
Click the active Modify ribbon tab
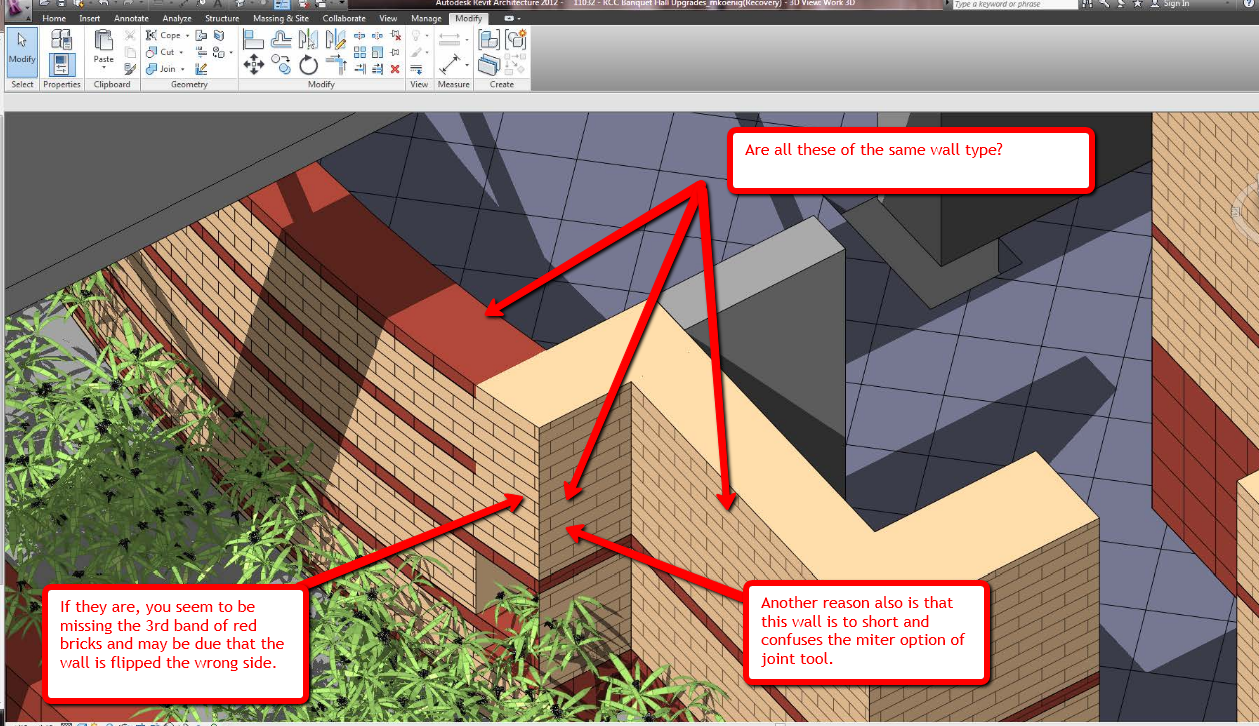click(x=468, y=18)
